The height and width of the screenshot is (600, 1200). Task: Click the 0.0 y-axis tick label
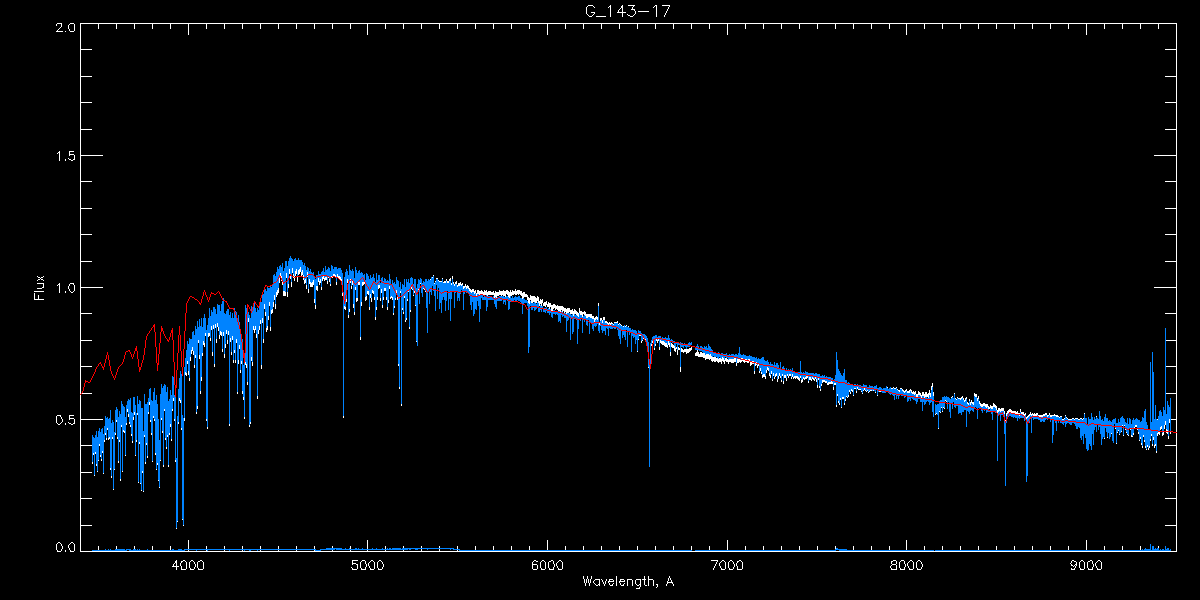63,547
